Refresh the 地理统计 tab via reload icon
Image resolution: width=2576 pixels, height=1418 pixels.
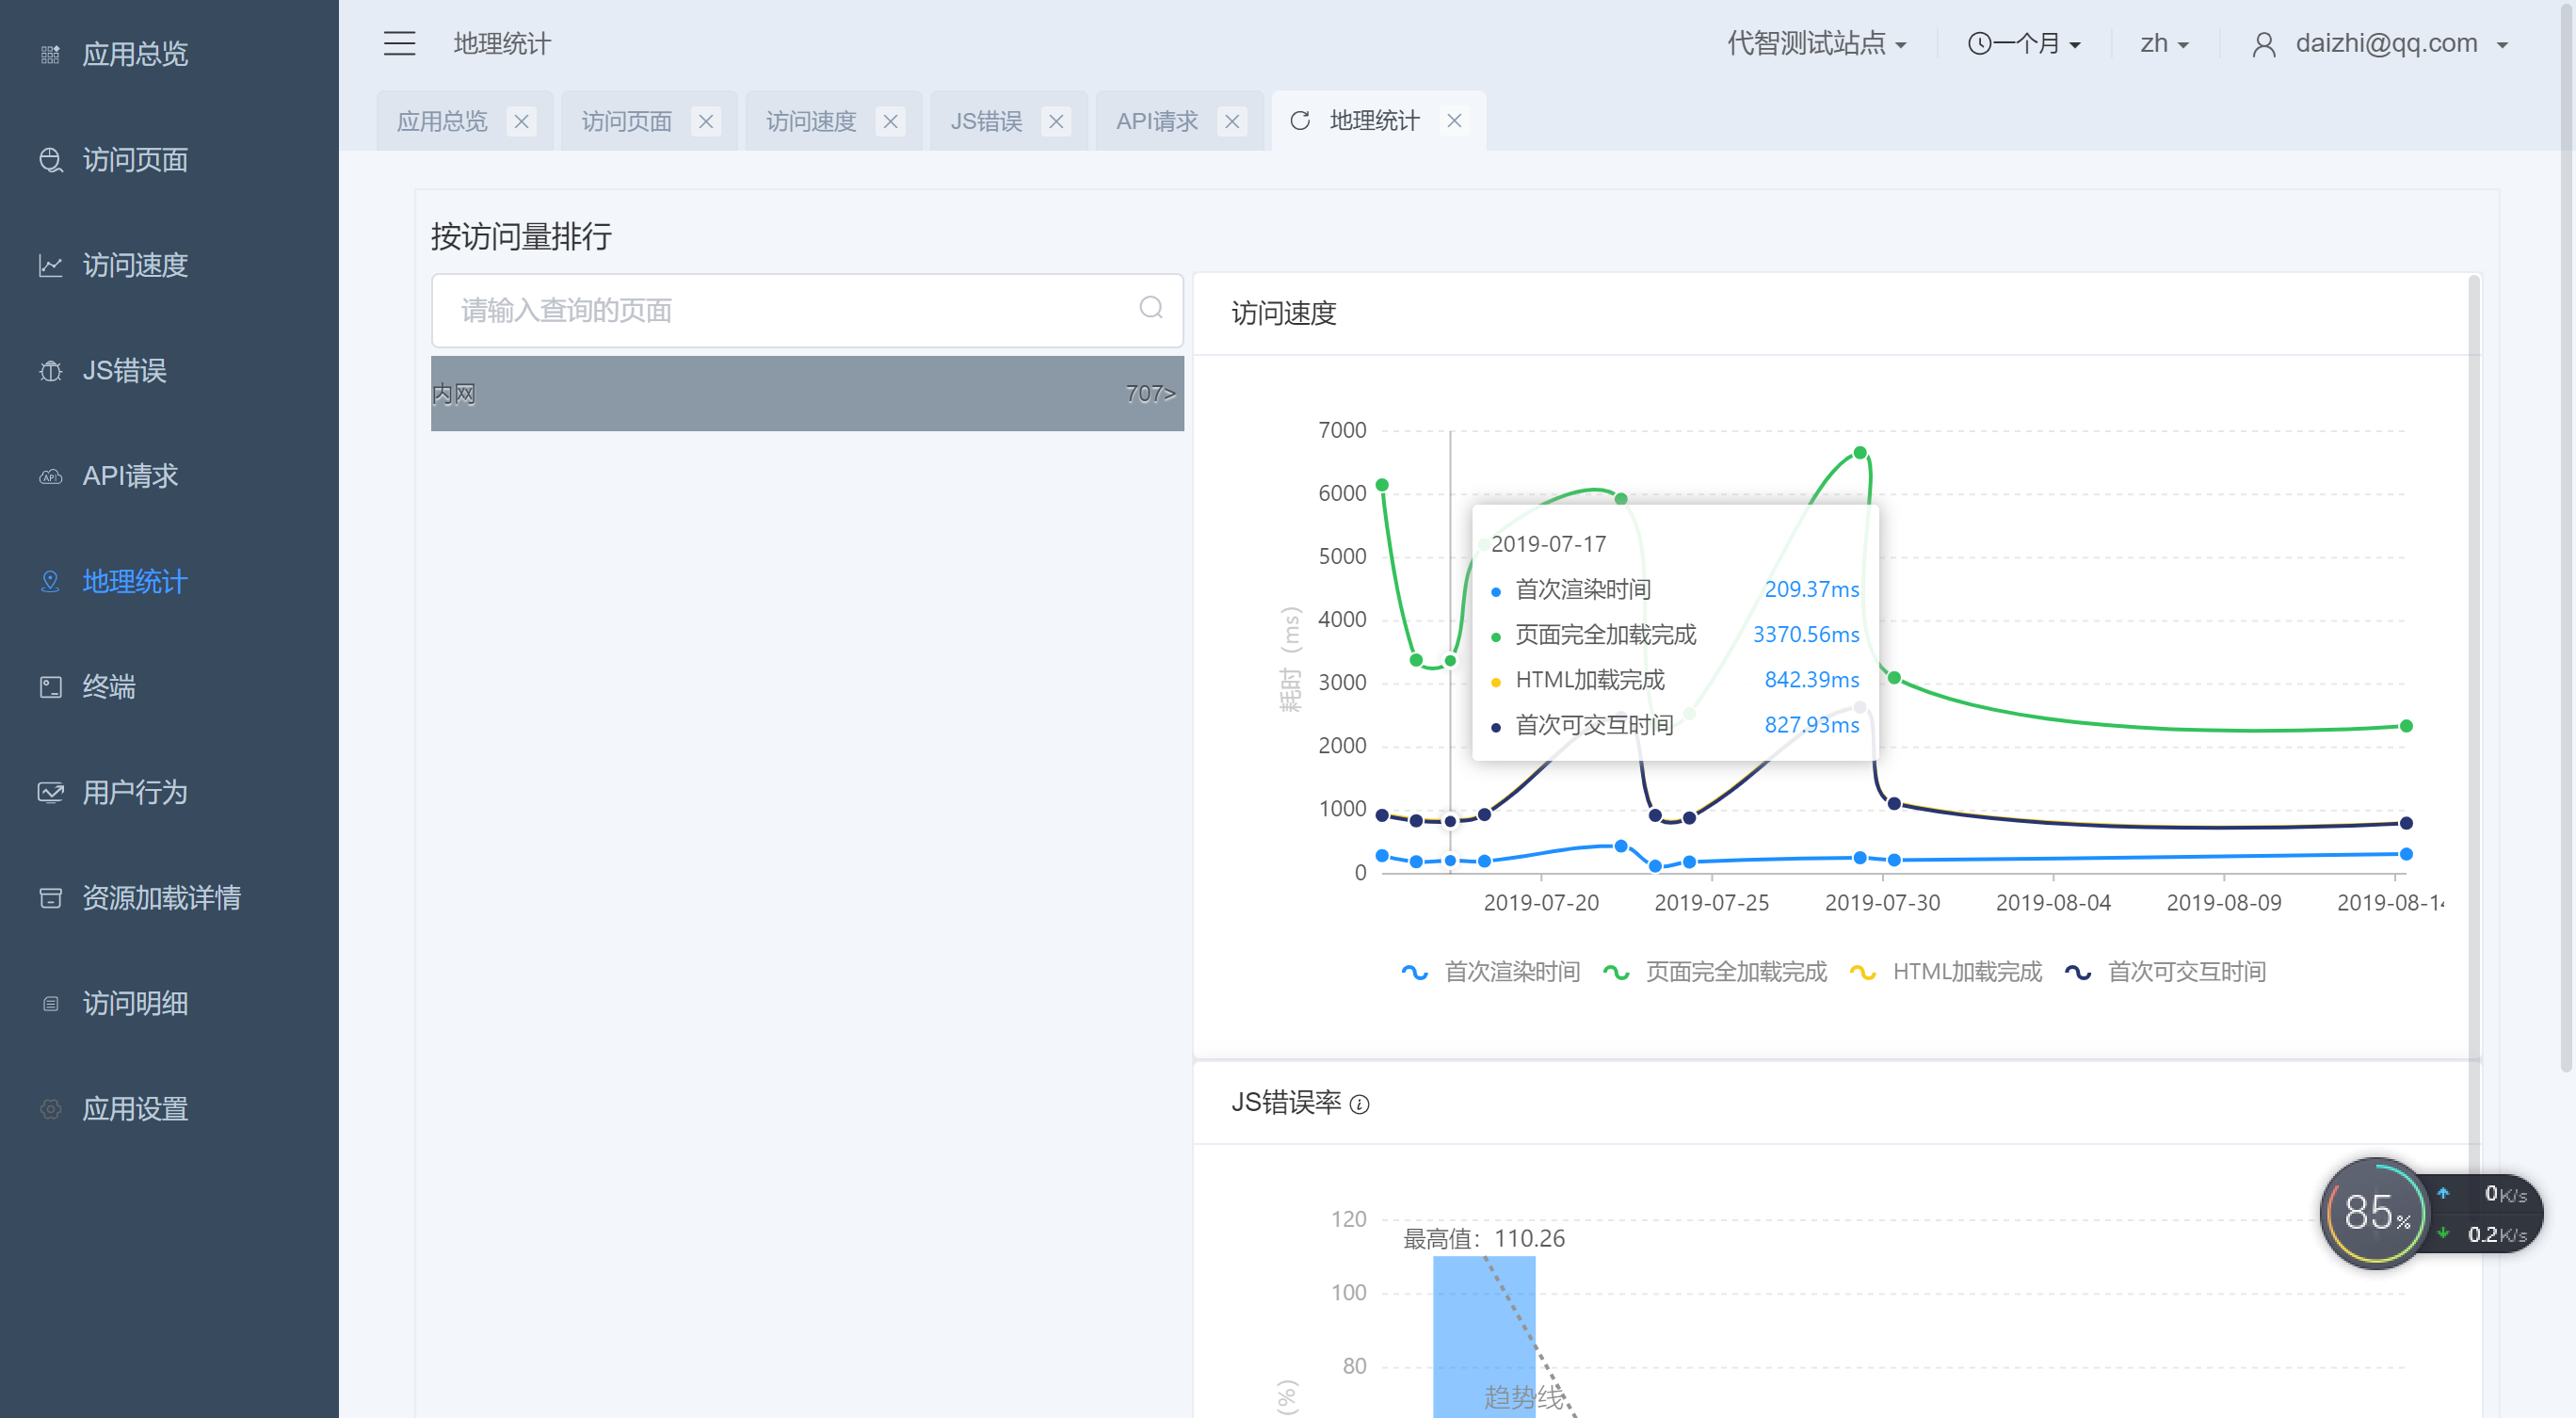(1300, 121)
